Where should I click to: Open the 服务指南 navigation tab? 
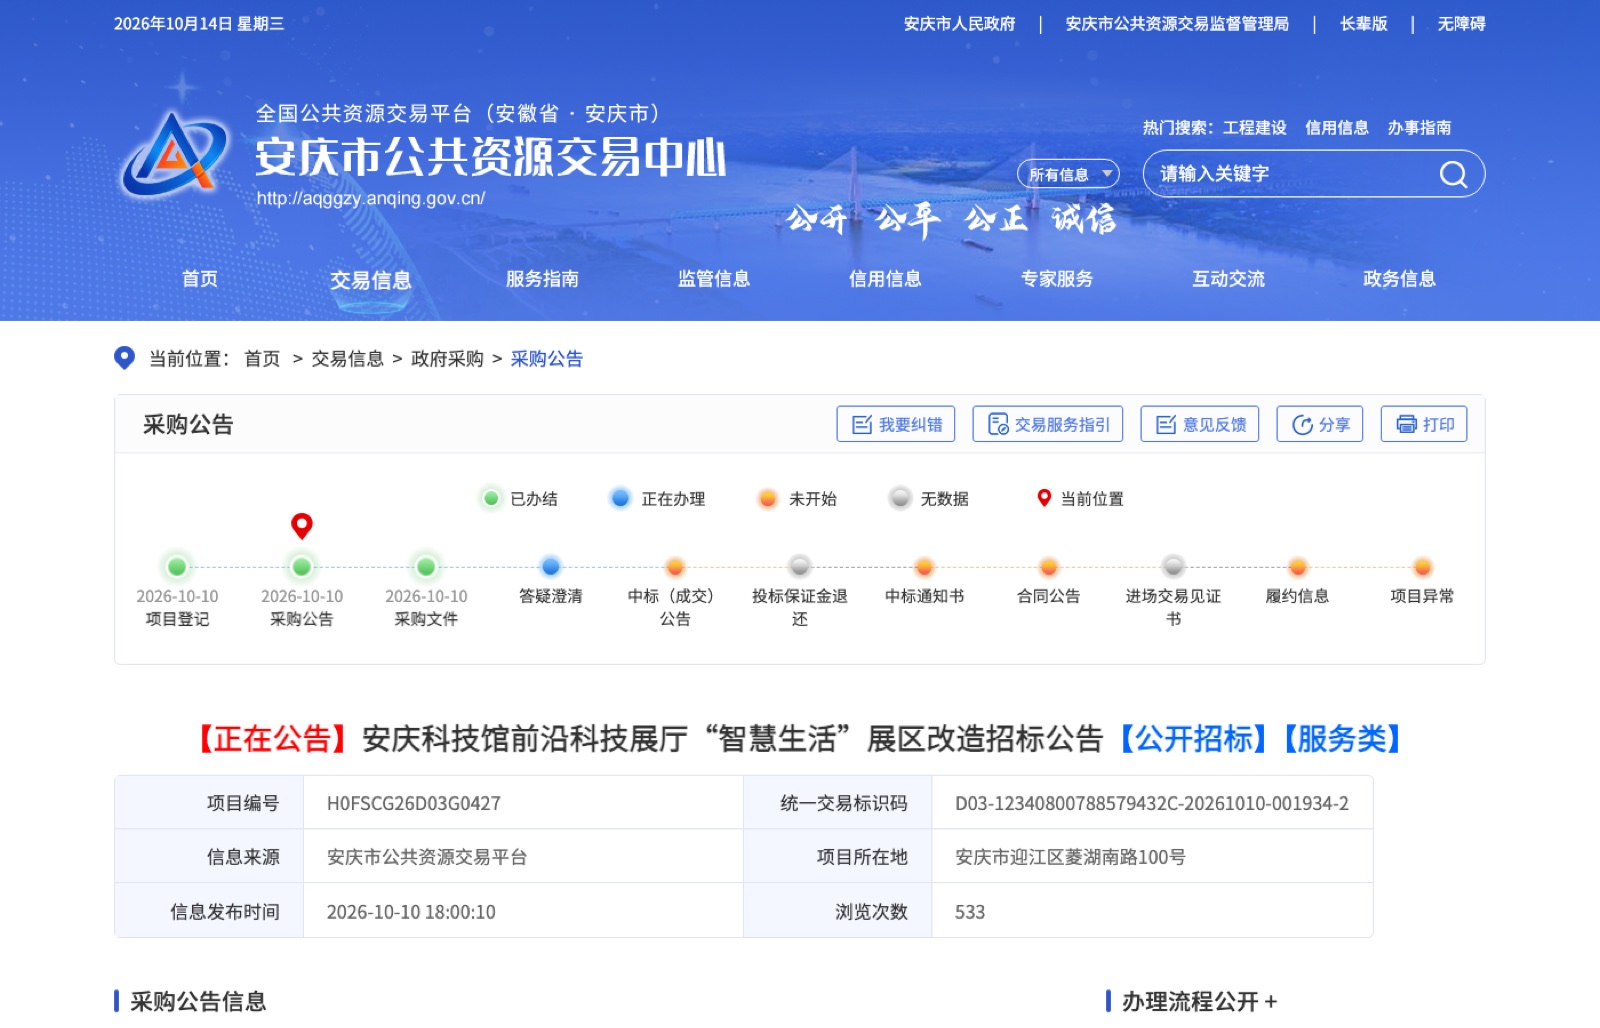(x=542, y=279)
